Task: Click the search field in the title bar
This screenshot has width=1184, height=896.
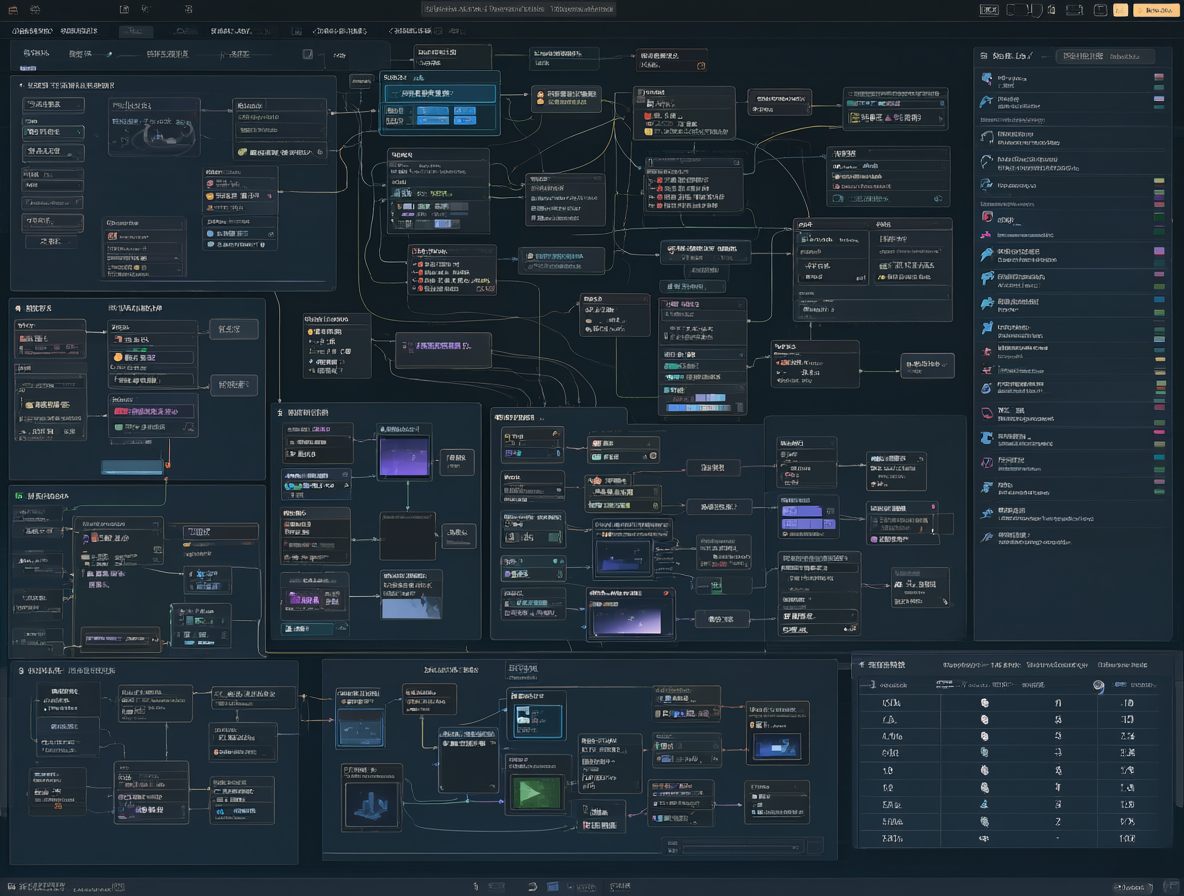Action: (518, 9)
